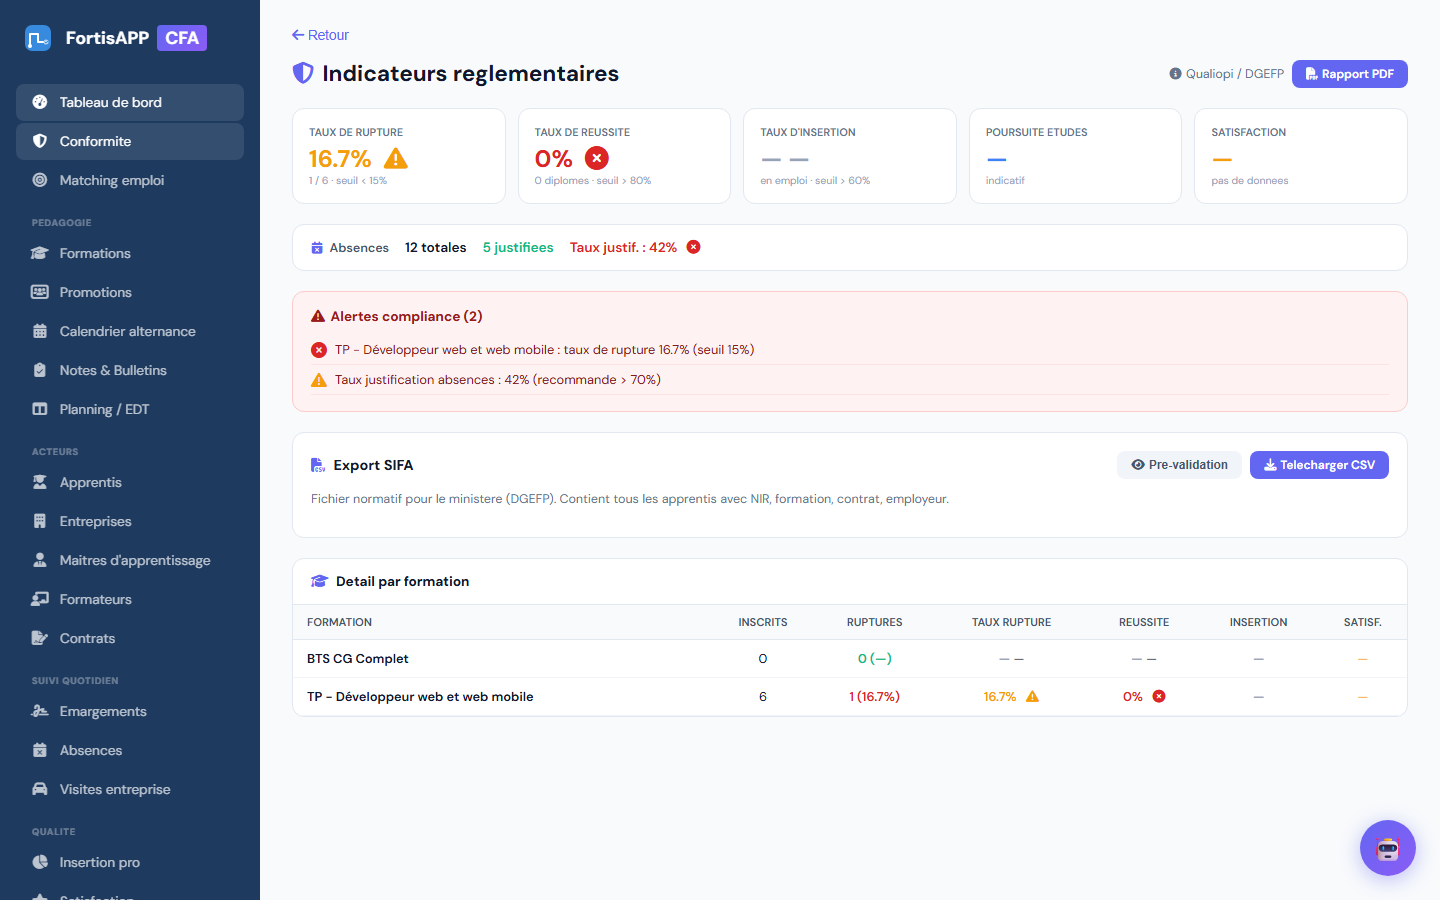
Task: Click the Qualiopi / DGEFP info icon
Action: coord(1175,74)
